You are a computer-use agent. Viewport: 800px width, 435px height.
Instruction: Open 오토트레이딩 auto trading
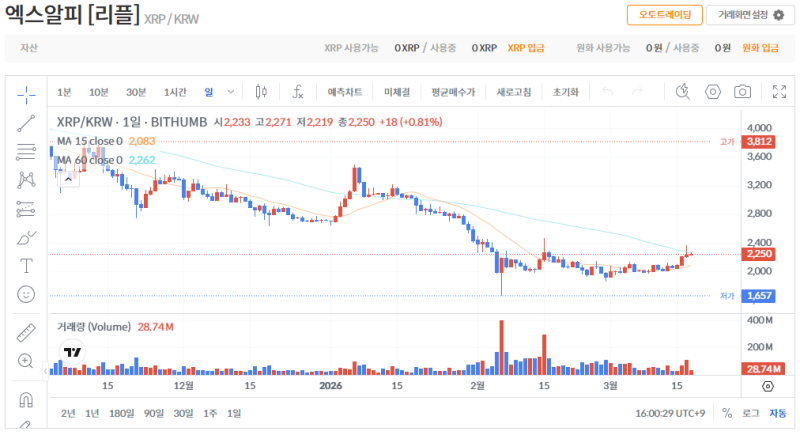665,15
